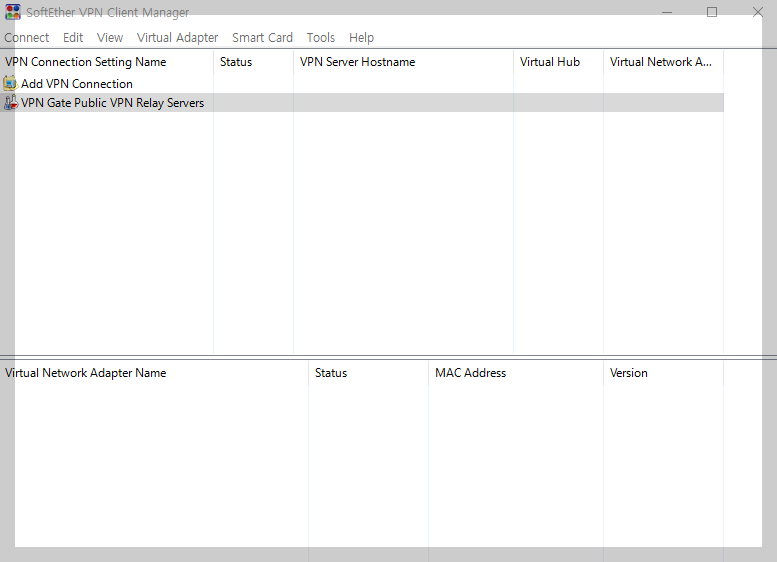The image size is (777, 562).
Task: Sort by MAC Address column header
Action: pyautogui.click(x=516, y=373)
